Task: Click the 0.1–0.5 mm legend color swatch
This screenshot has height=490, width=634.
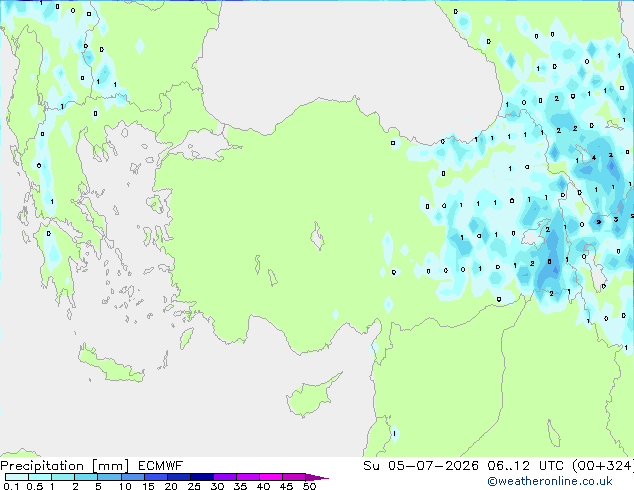Action: (x=17, y=477)
